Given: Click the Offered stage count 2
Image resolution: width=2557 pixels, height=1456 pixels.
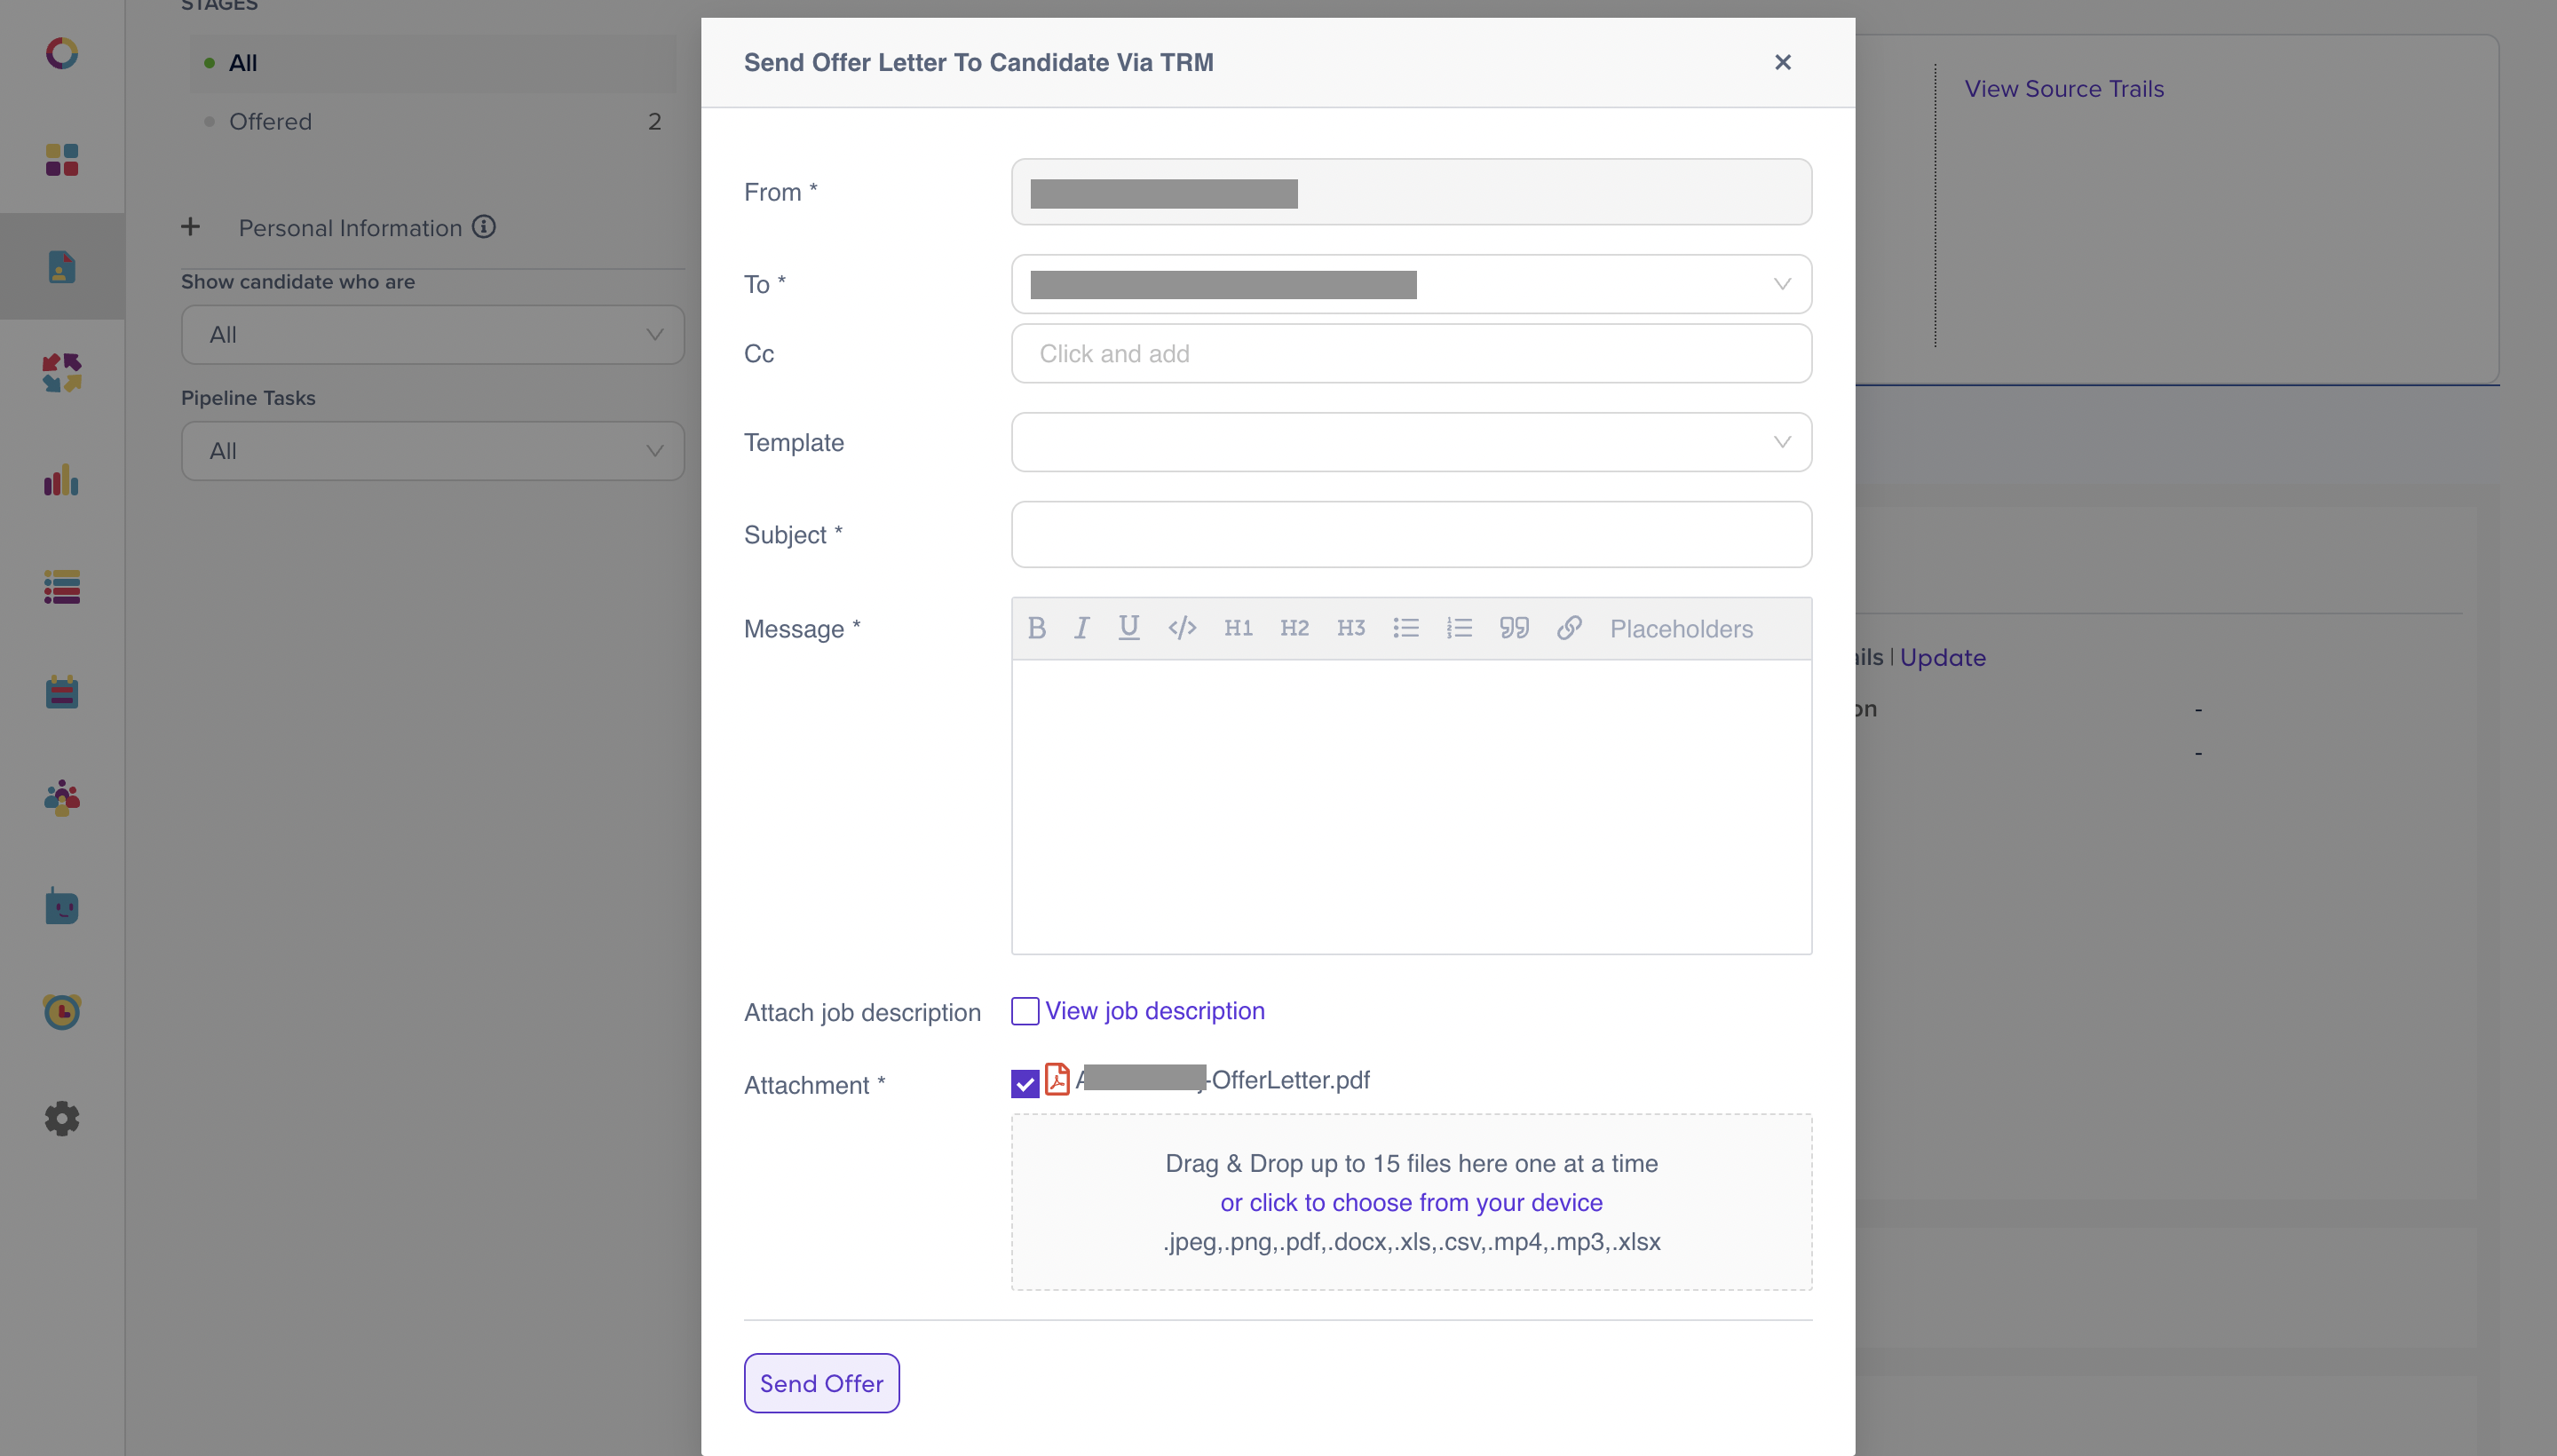Looking at the screenshot, I should tap(655, 122).
